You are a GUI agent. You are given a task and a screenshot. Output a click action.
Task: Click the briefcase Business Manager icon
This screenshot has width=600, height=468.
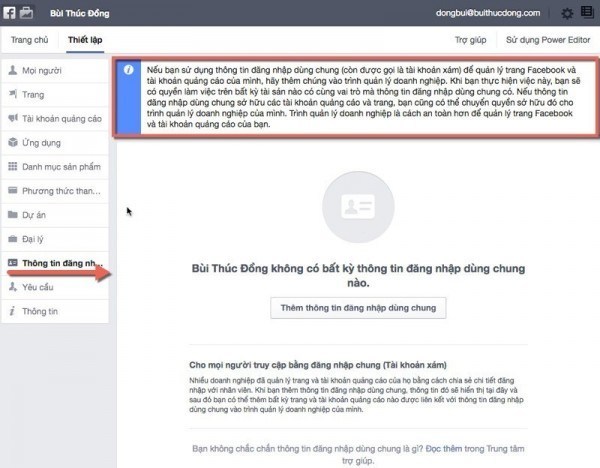point(30,12)
